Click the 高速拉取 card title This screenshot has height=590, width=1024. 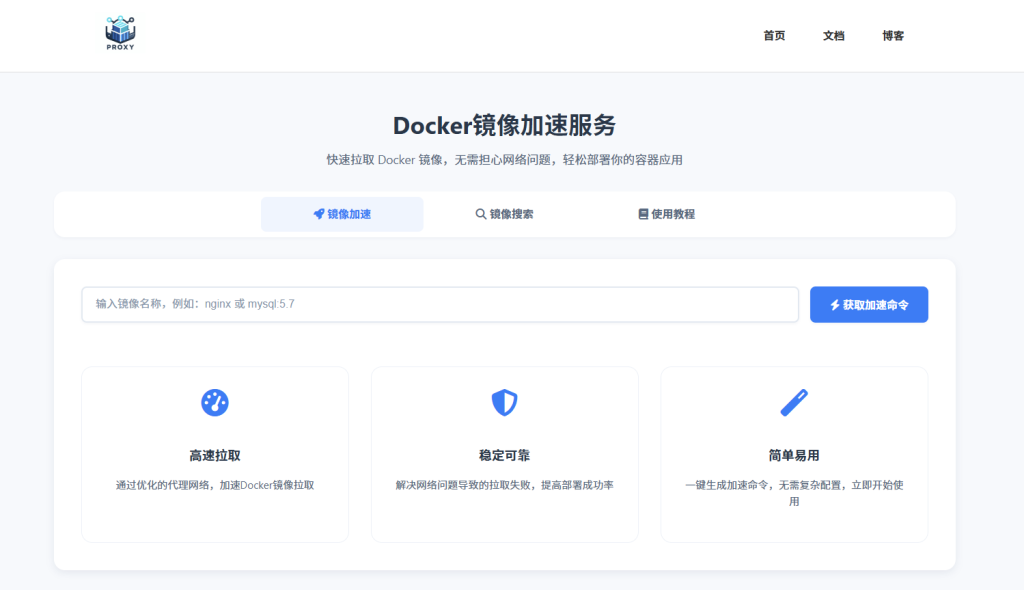215,455
